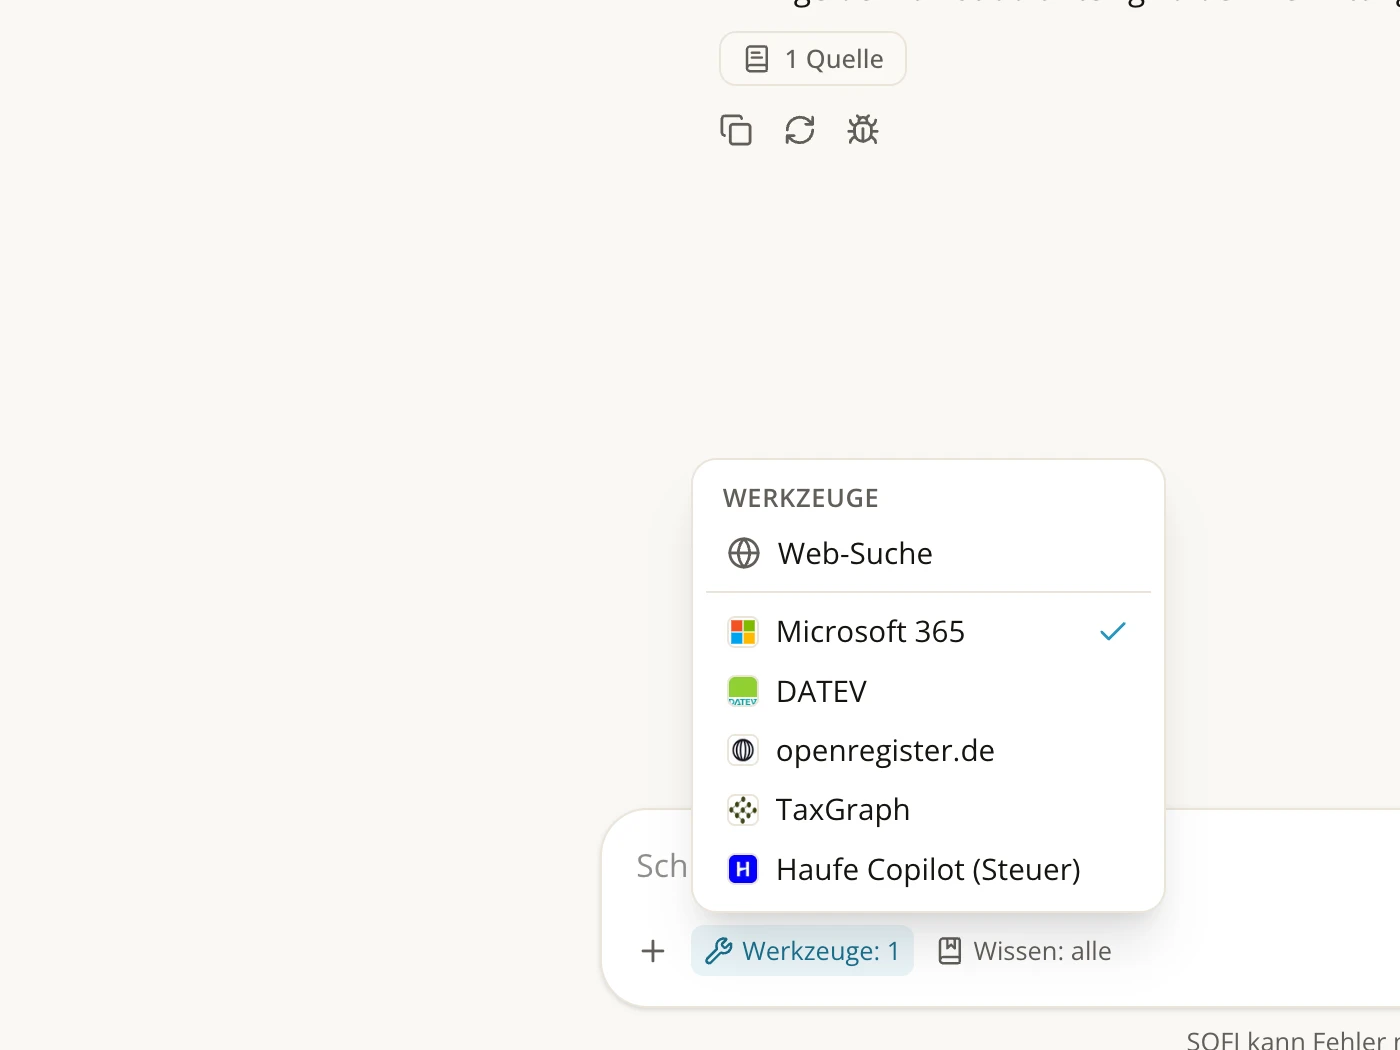Copy the response with the copy icon
The width and height of the screenshot is (1400, 1050).
point(736,130)
